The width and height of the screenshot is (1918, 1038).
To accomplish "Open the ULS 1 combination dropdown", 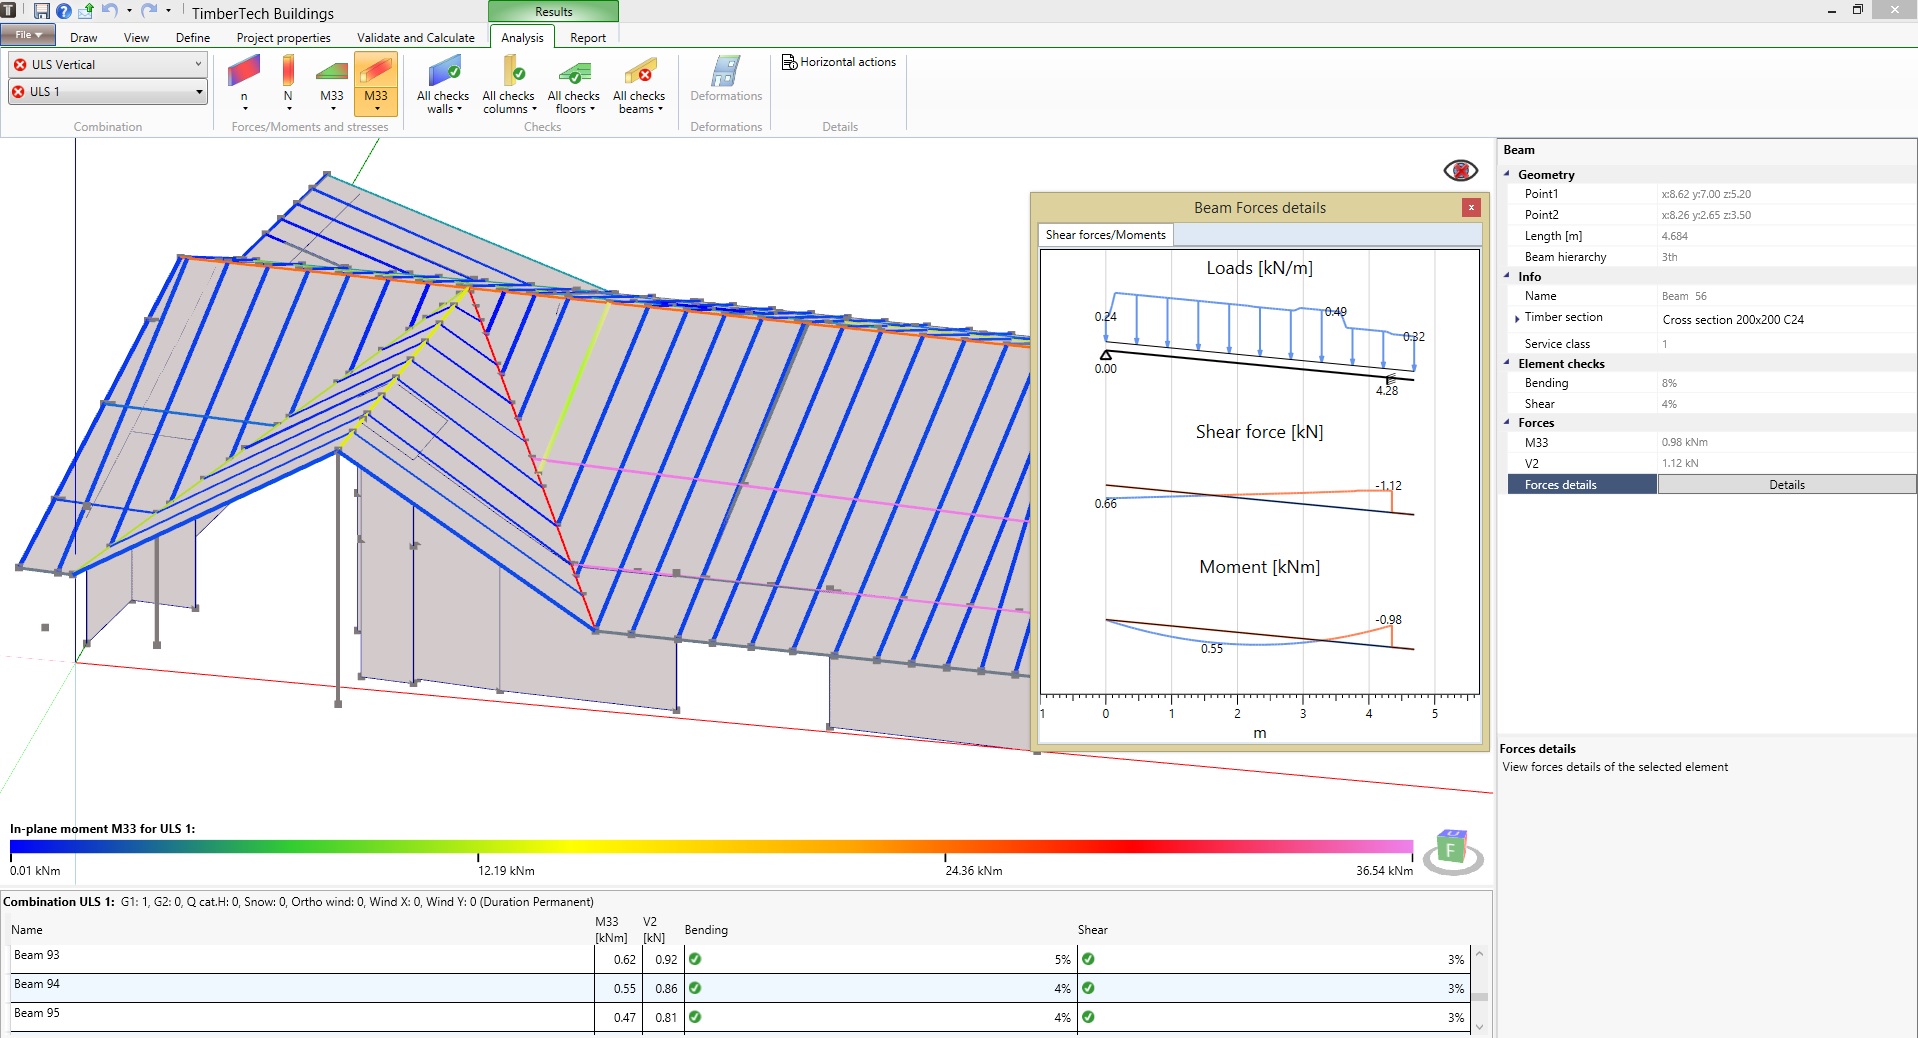I will click(108, 91).
